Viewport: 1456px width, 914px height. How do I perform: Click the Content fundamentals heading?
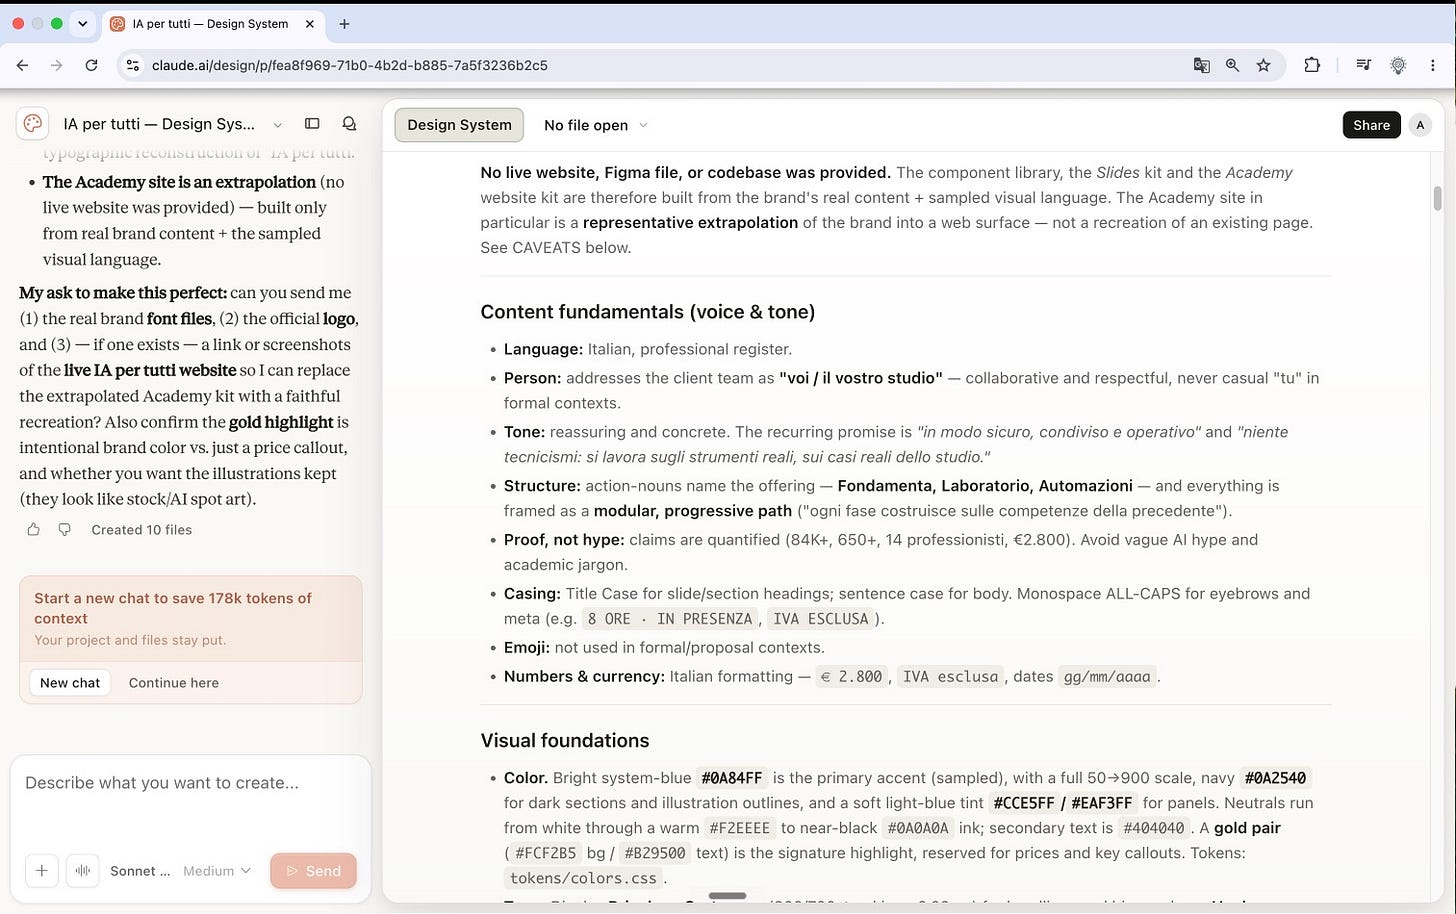[x=647, y=312]
